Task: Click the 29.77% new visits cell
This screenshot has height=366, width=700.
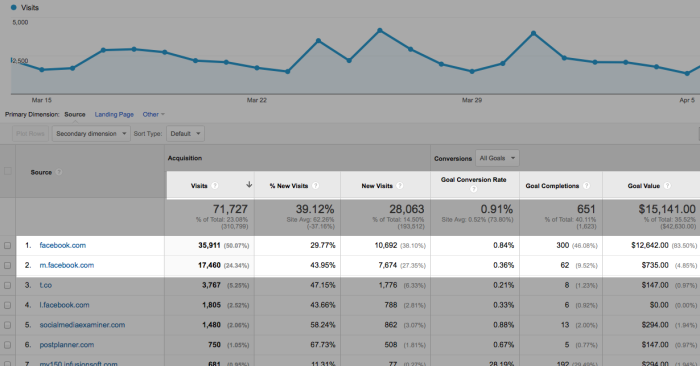Action: [x=323, y=245]
